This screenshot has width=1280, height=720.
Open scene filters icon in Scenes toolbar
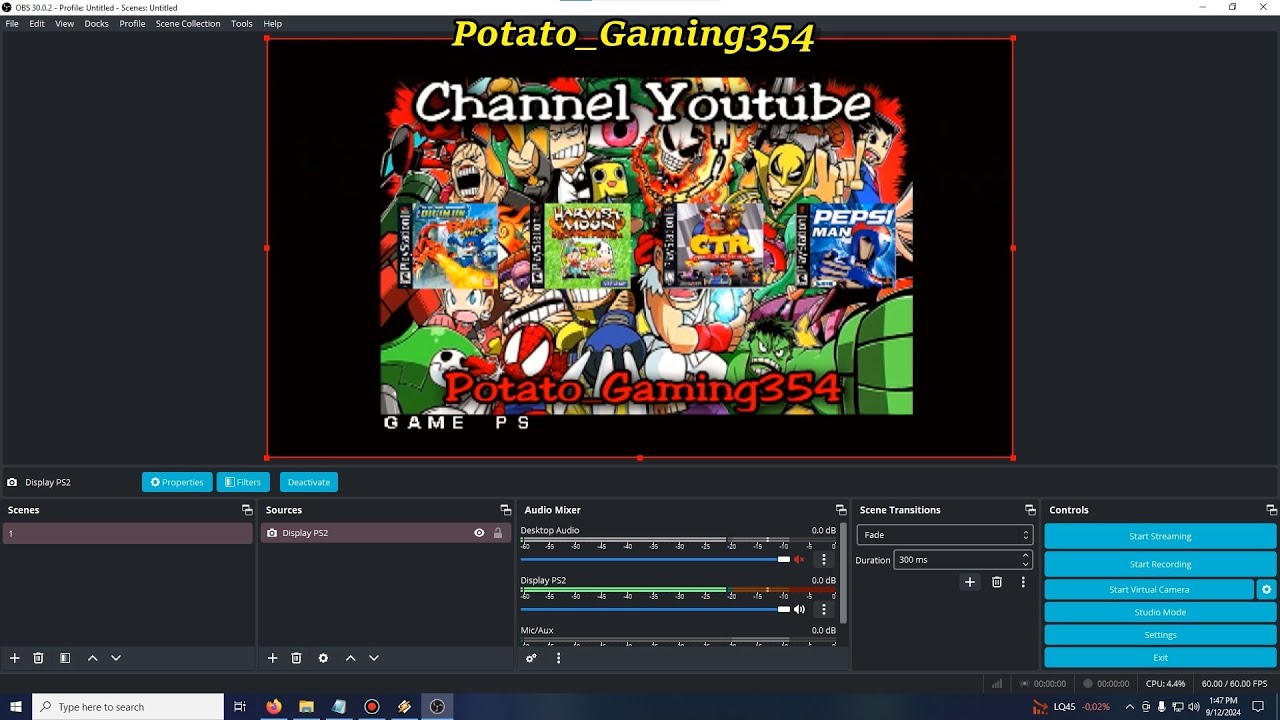tap(65, 658)
